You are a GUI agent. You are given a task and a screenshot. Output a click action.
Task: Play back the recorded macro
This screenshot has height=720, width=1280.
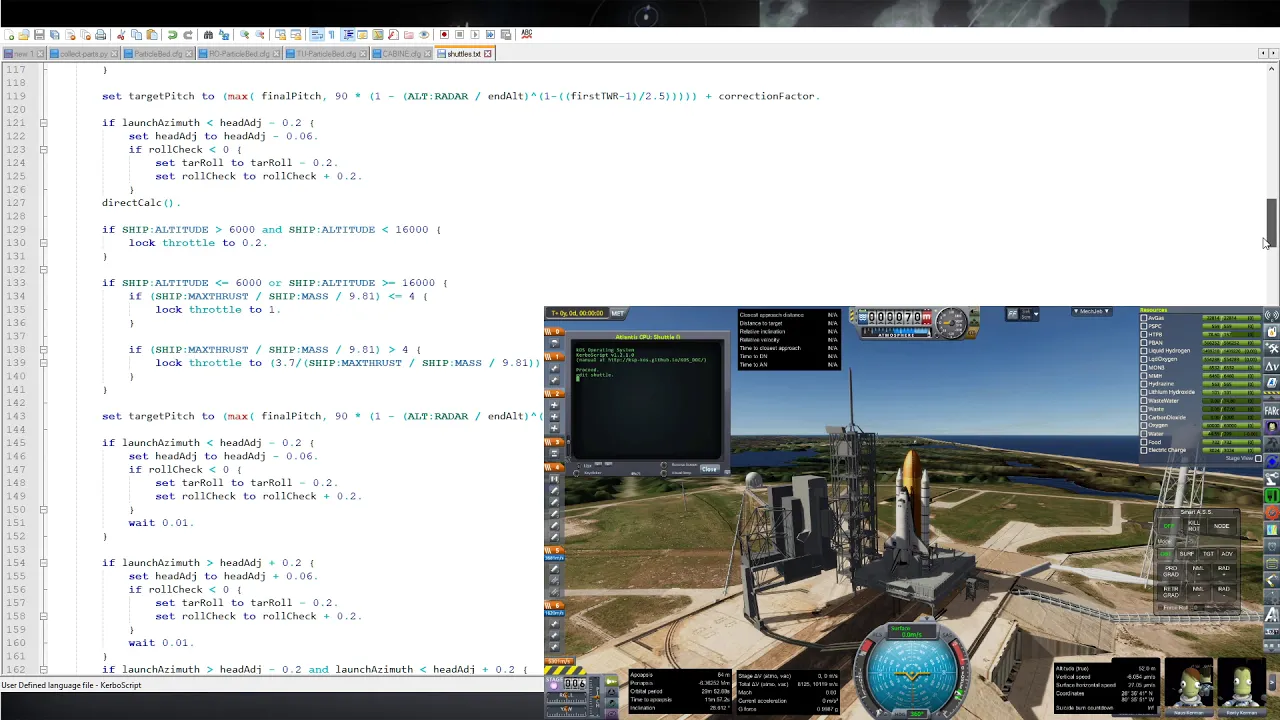[475, 34]
